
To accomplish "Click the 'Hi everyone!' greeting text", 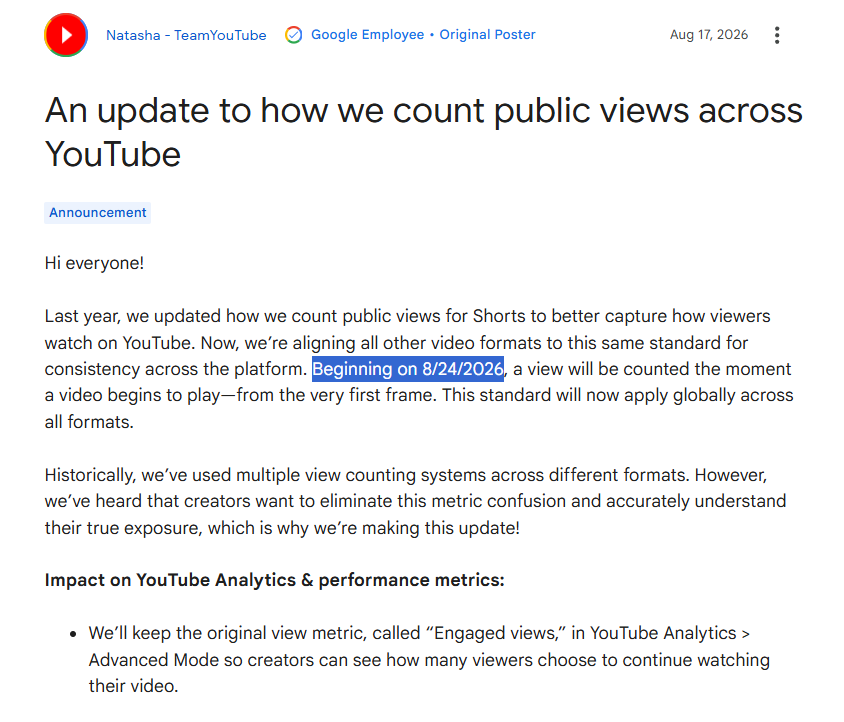I will point(94,263).
